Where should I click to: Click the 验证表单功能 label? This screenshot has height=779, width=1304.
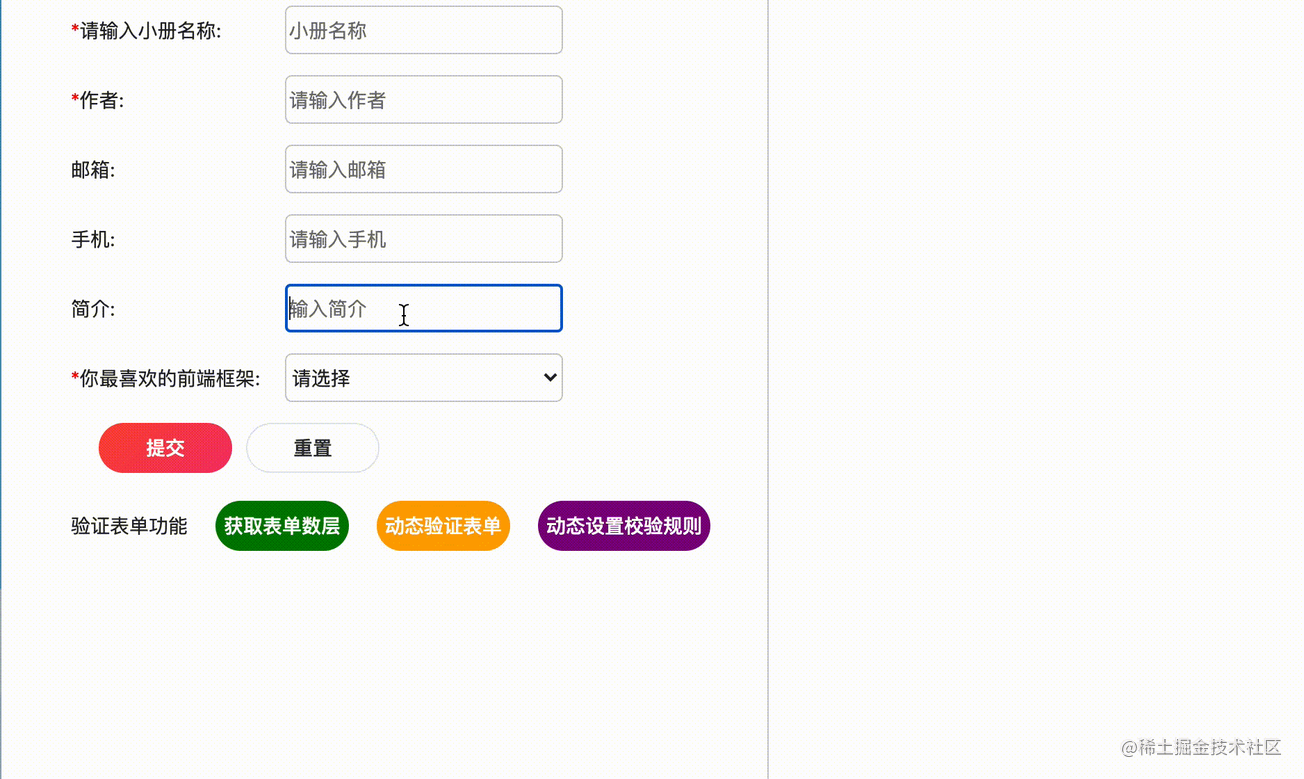click(x=130, y=525)
